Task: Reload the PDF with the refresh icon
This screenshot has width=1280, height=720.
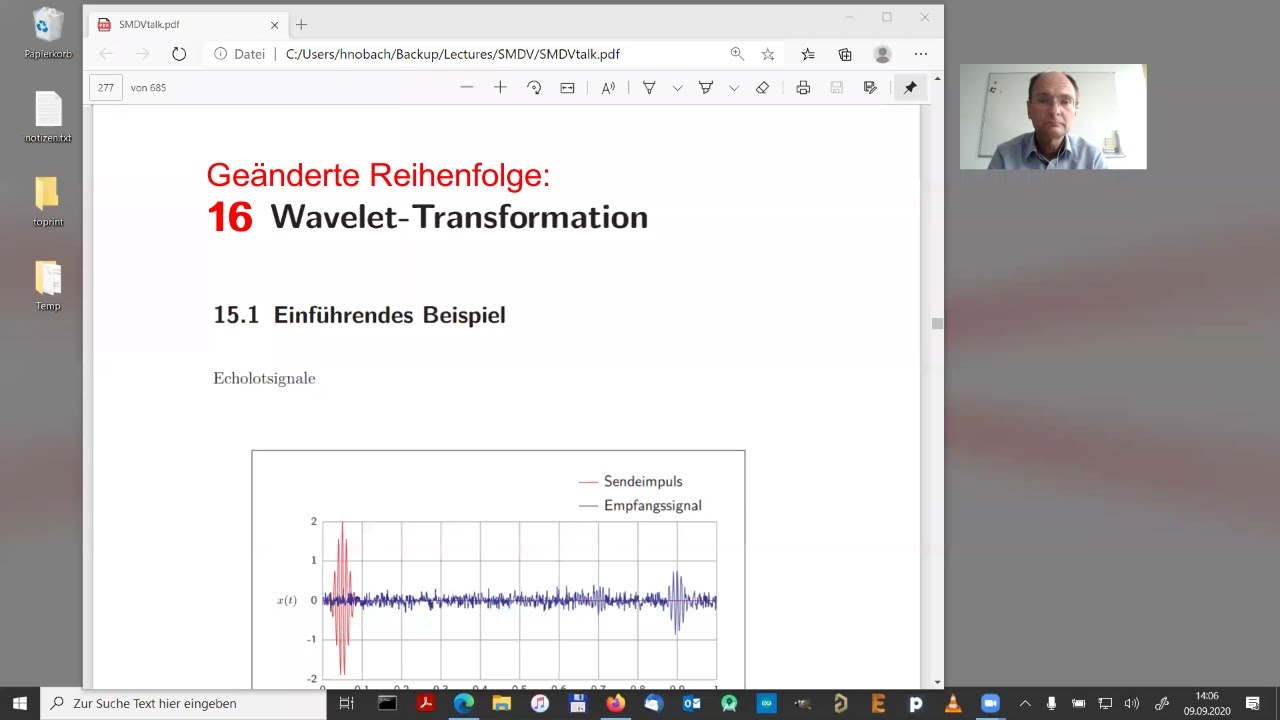Action: [179, 54]
